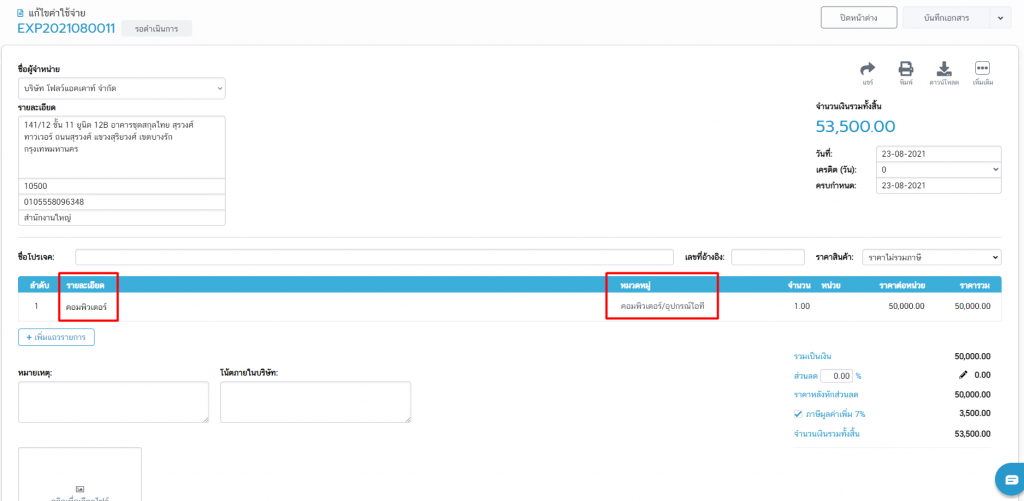Viewport: 1024px width, 501px height.
Task: Click the document icon next to แก้ไขค่าใช้จ่าย
Action: 22,12
